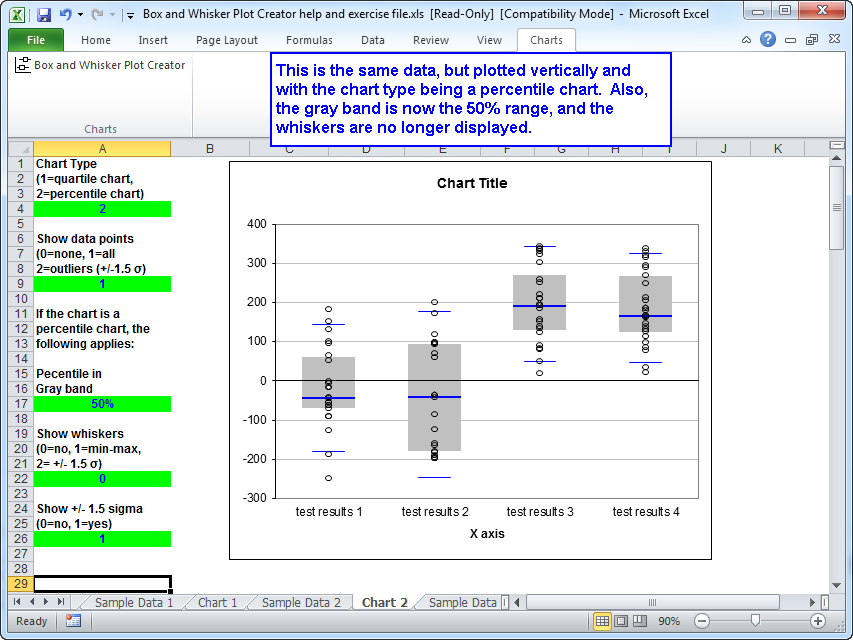
Task: Click the zoom out minus button
Action: 702,621
